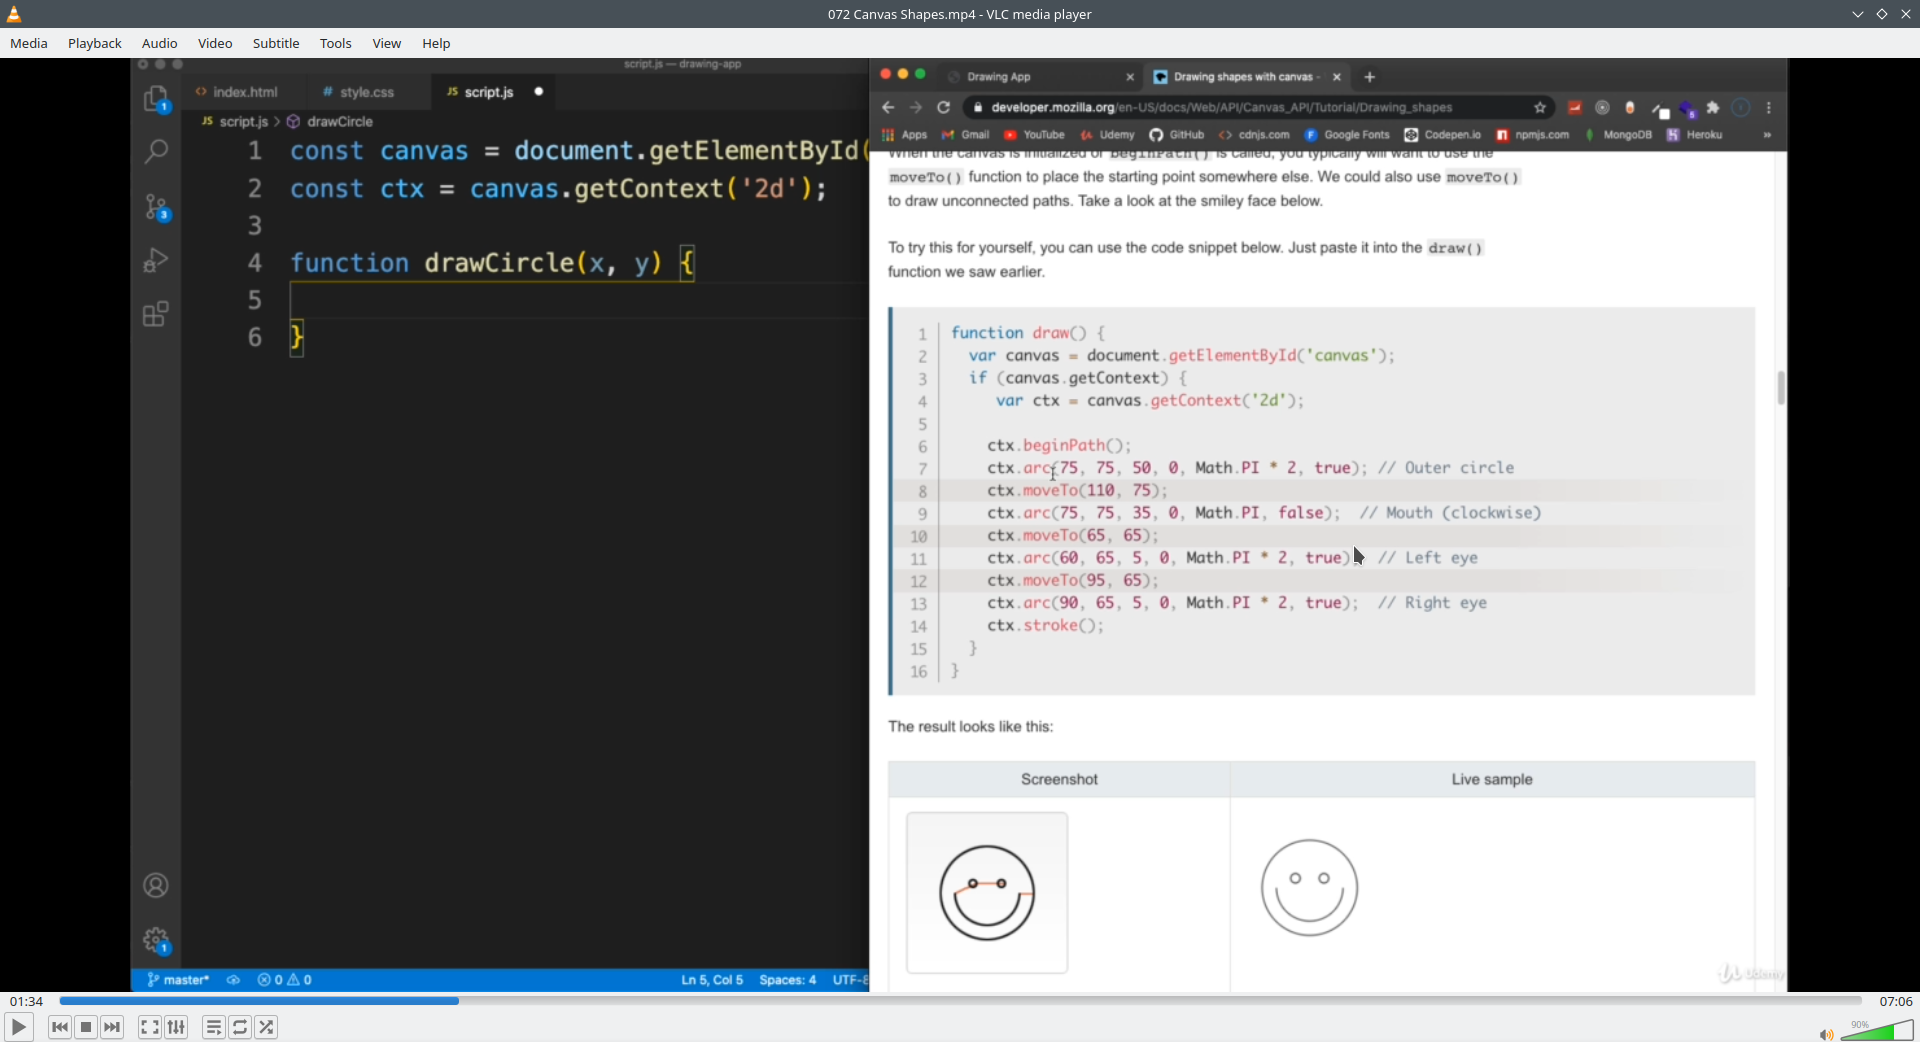
Task: Open errors and warnings status item
Action: 285,980
